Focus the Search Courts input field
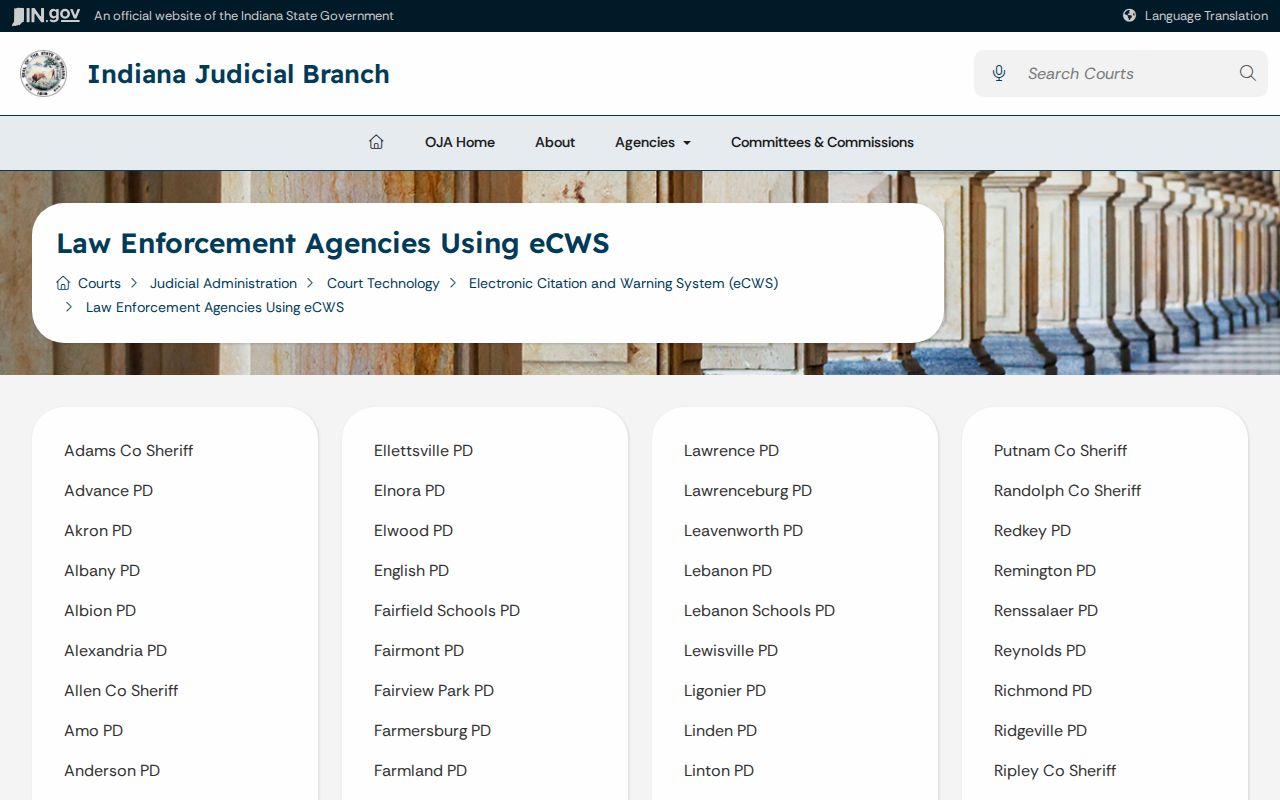The image size is (1280, 800). click(1122, 73)
